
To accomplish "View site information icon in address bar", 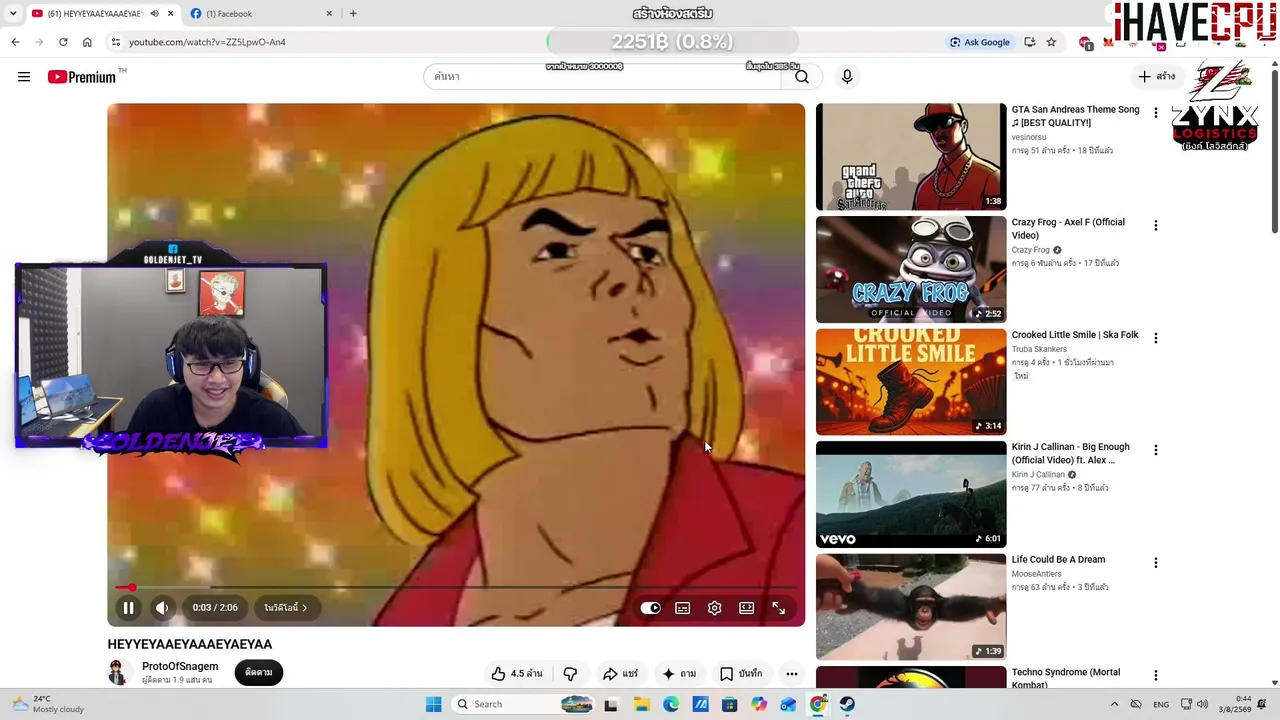I will click(x=116, y=42).
